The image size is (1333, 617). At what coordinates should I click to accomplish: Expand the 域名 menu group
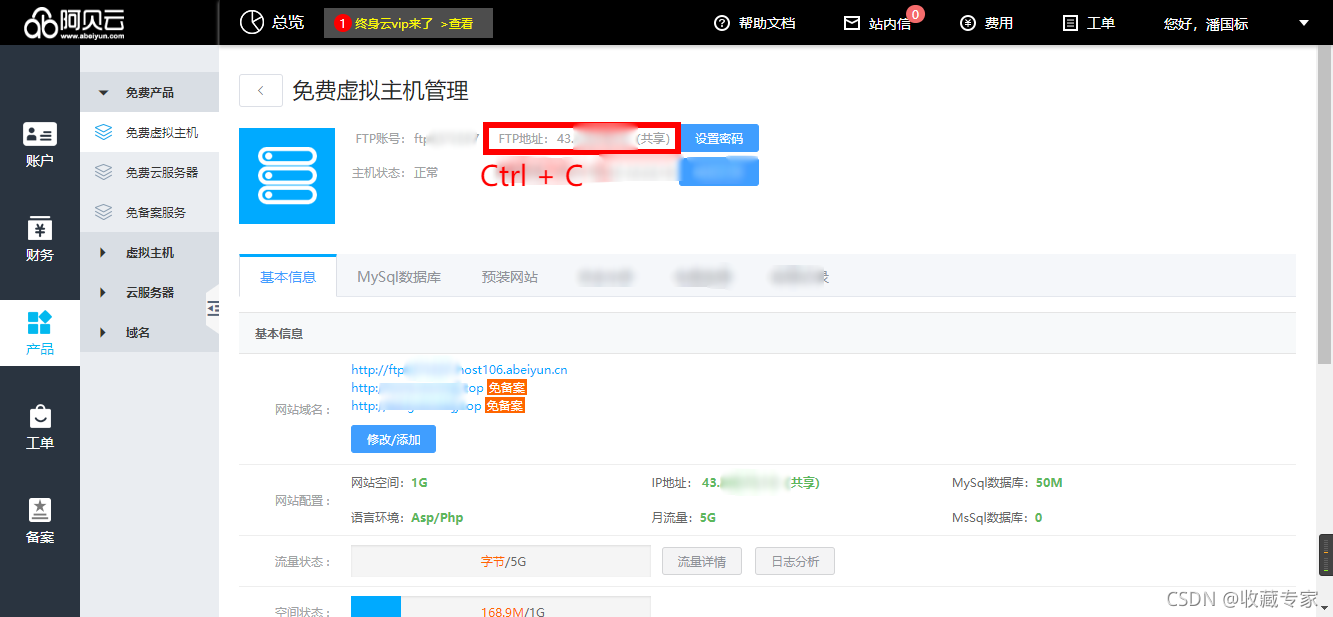pos(150,332)
